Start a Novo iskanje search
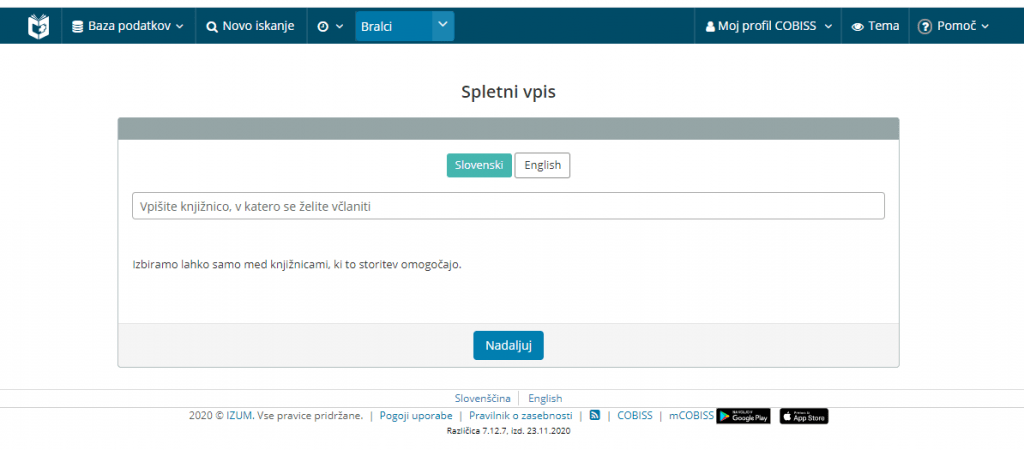This screenshot has height=450, width=1024. click(x=251, y=26)
